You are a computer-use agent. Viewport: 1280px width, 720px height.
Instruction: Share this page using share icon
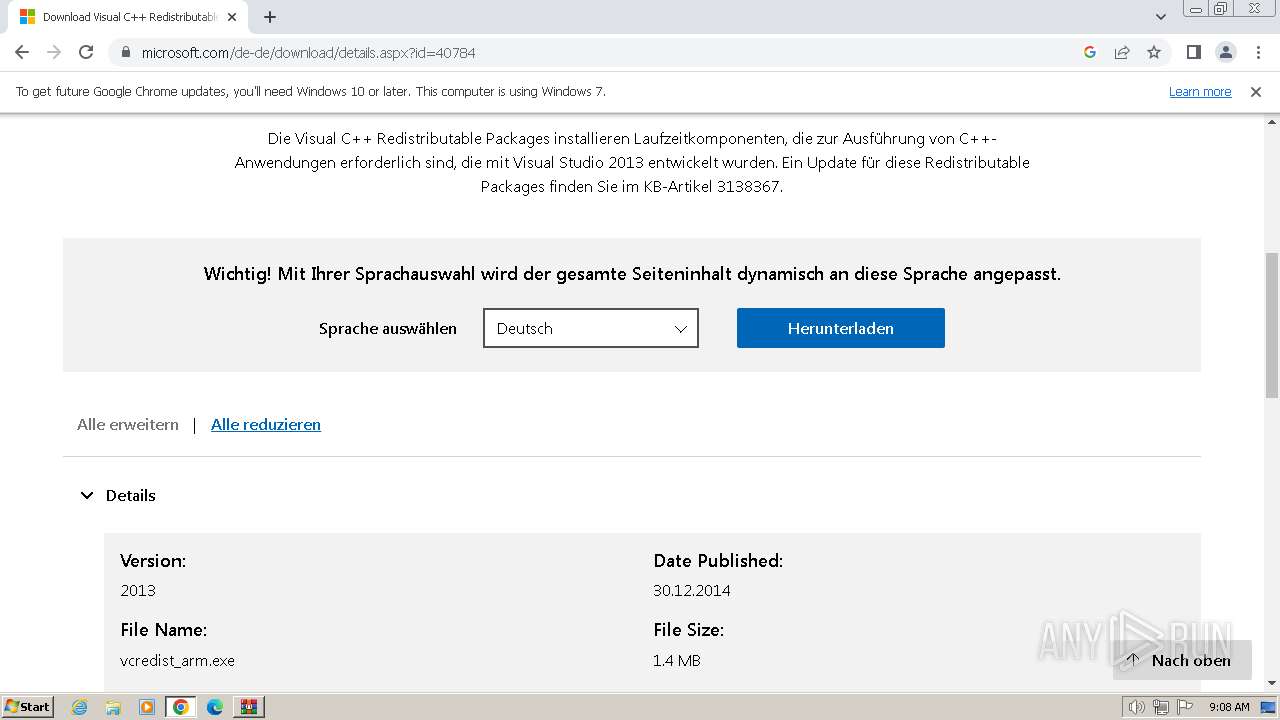[x=1122, y=52]
